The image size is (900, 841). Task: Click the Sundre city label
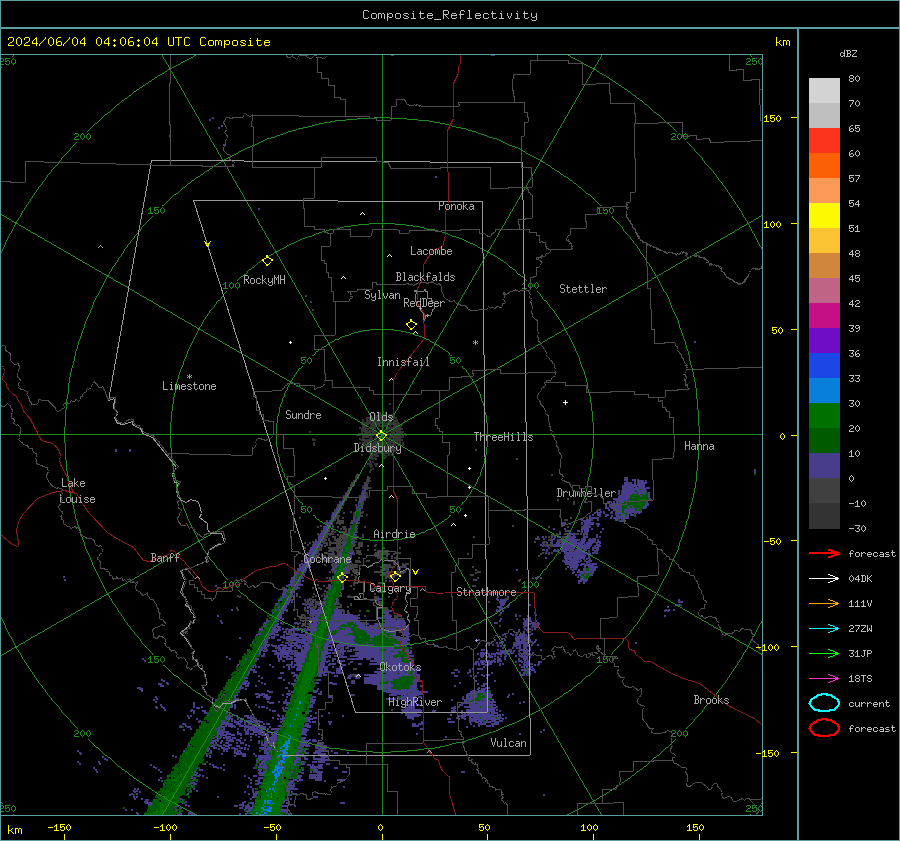click(x=303, y=414)
